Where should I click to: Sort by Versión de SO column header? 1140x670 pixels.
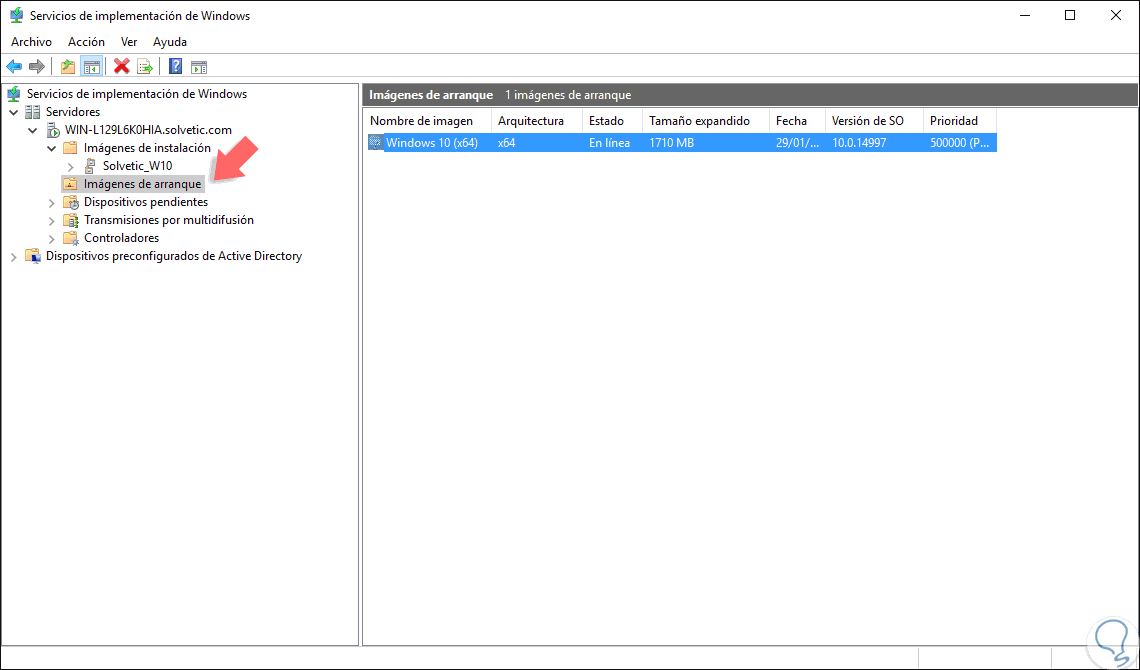(875, 121)
